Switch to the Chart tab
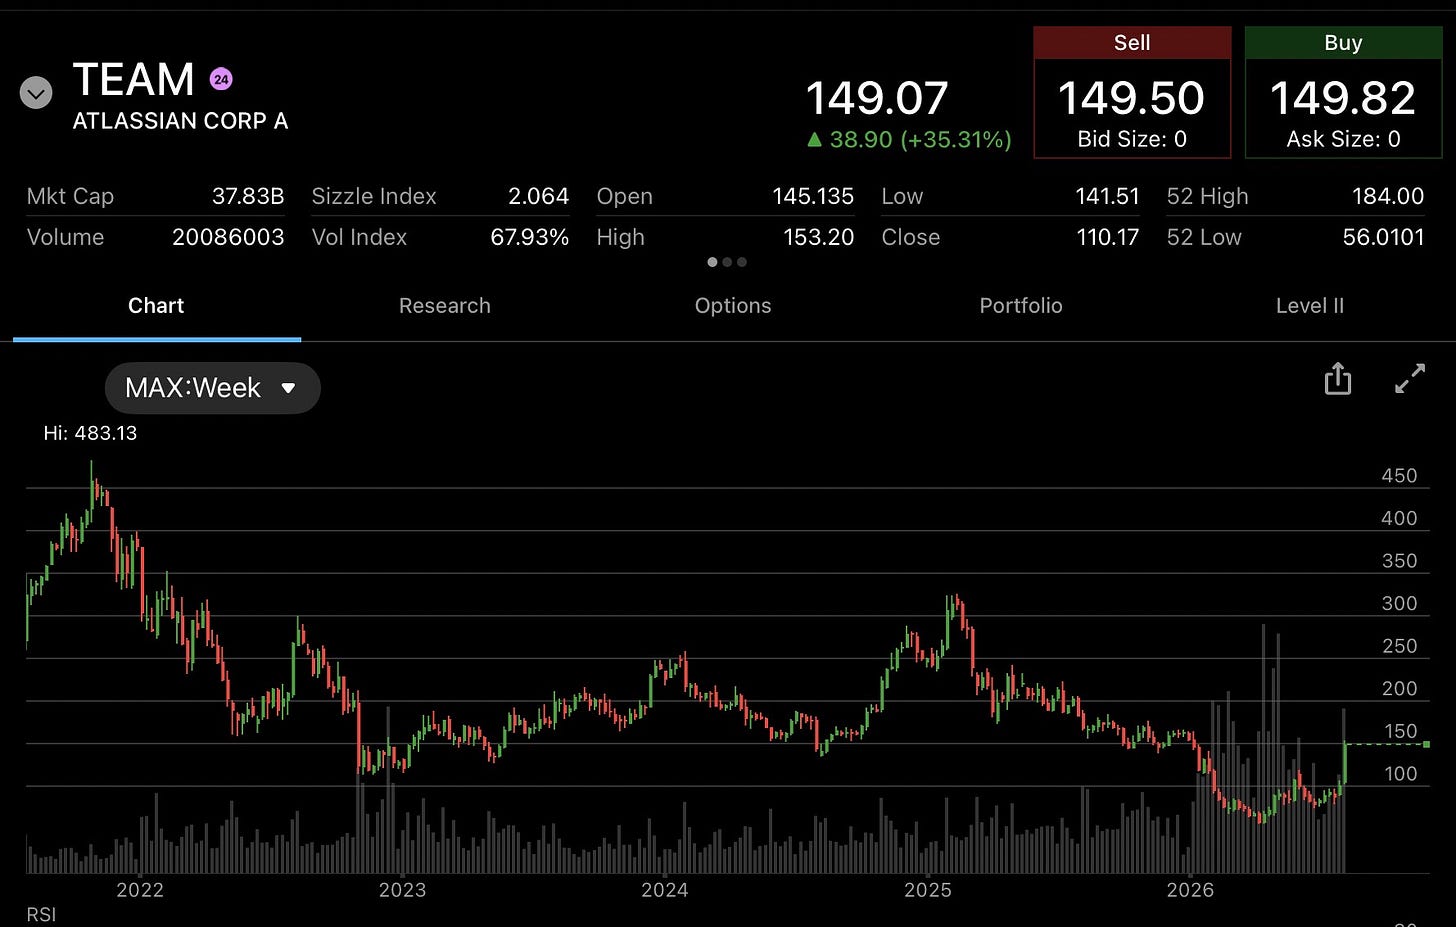Screen dimensions: 1456x927 click(156, 306)
